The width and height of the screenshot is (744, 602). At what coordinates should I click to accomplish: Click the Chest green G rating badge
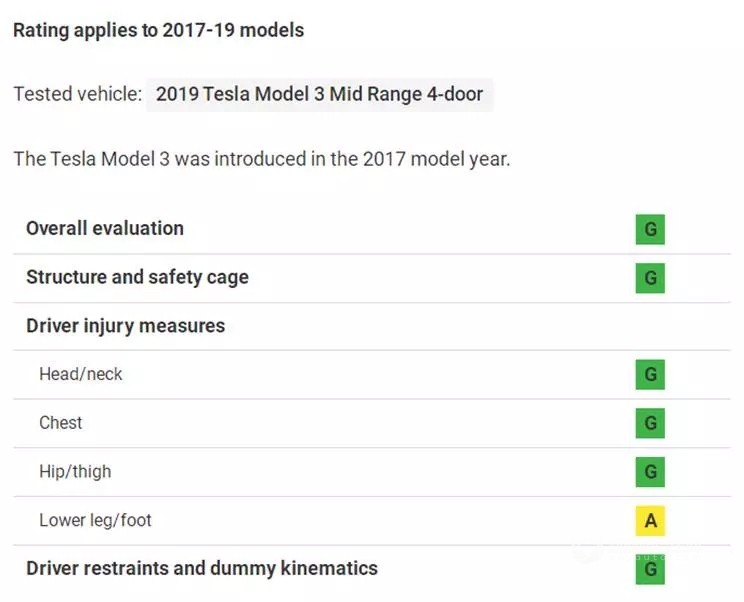[650, 423]
